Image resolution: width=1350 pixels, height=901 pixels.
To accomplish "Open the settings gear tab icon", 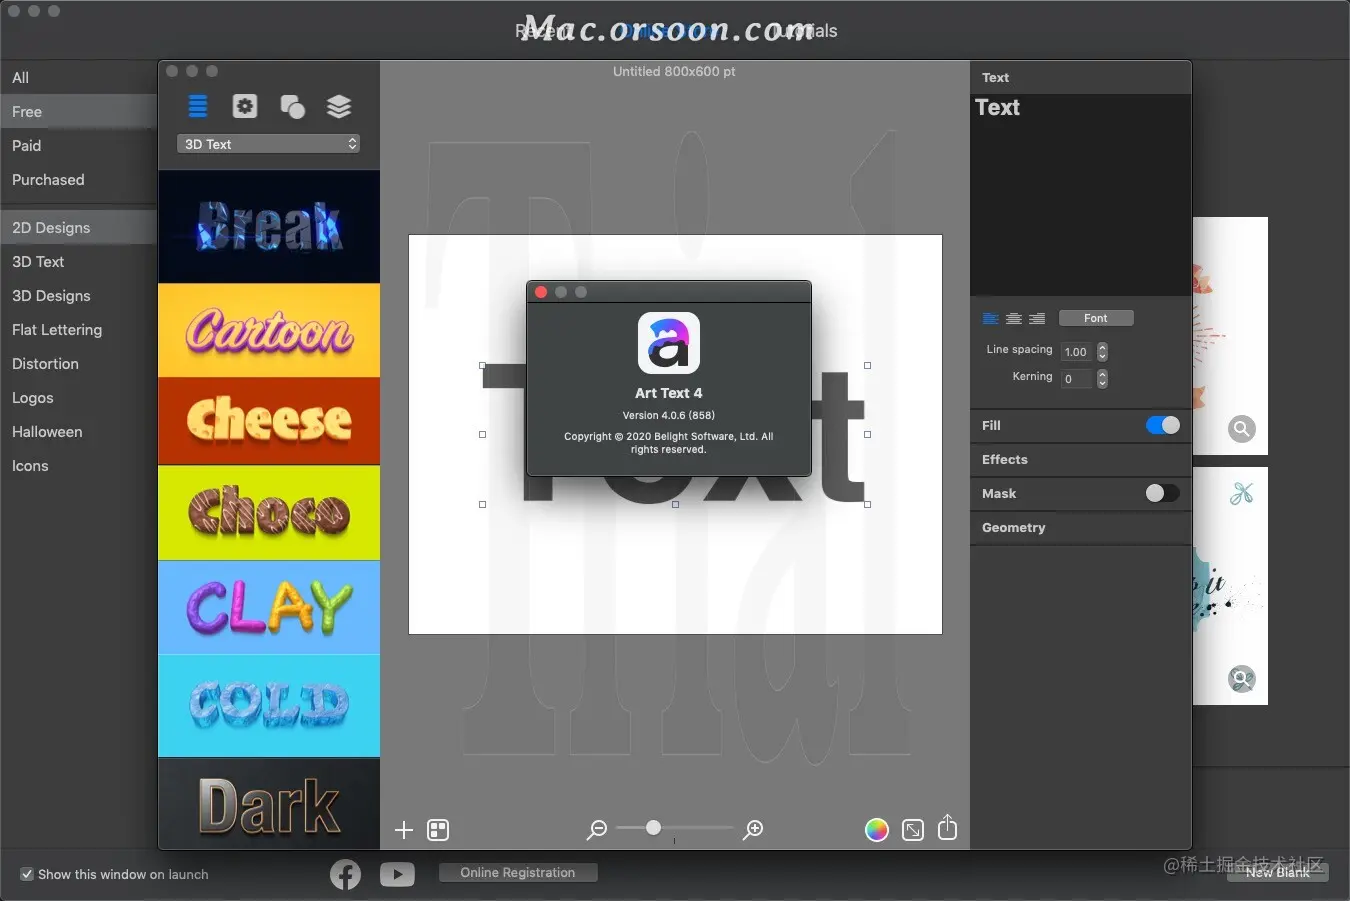I will coord(245,106).
